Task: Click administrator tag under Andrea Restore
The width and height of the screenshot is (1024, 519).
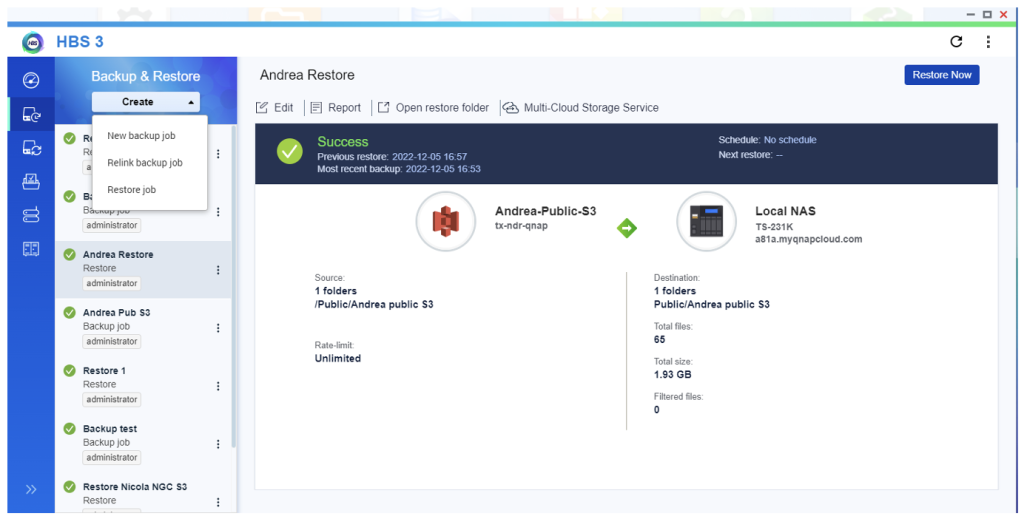Action: click(x=112, y=283)
